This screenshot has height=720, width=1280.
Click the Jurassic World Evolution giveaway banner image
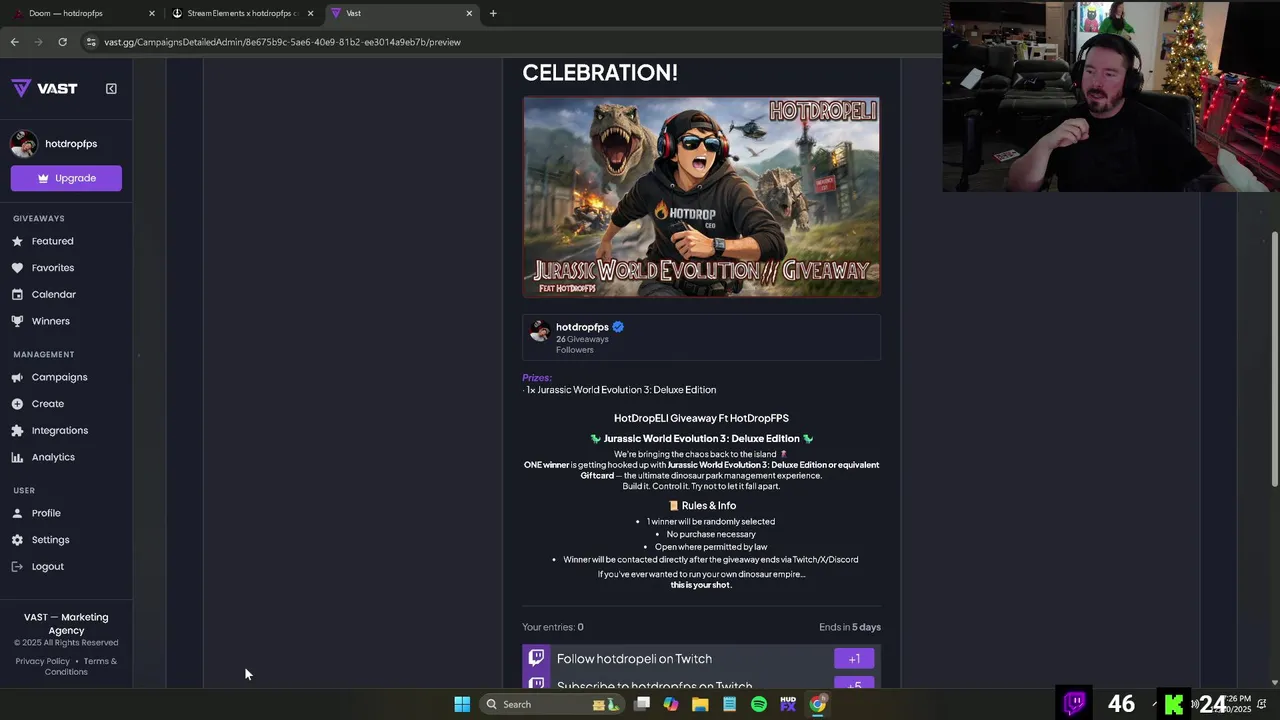(701, 197)
